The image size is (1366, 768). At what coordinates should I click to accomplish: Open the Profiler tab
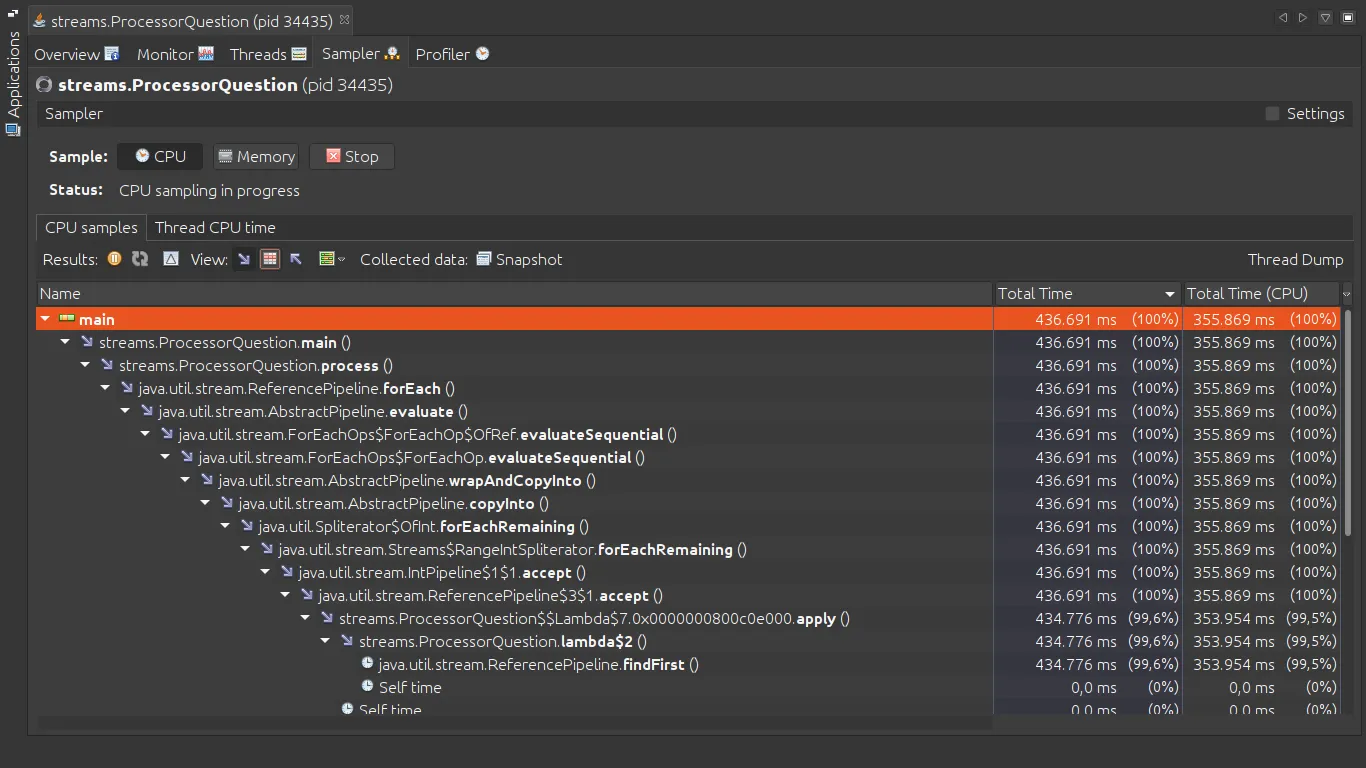[x=453, y=54]
